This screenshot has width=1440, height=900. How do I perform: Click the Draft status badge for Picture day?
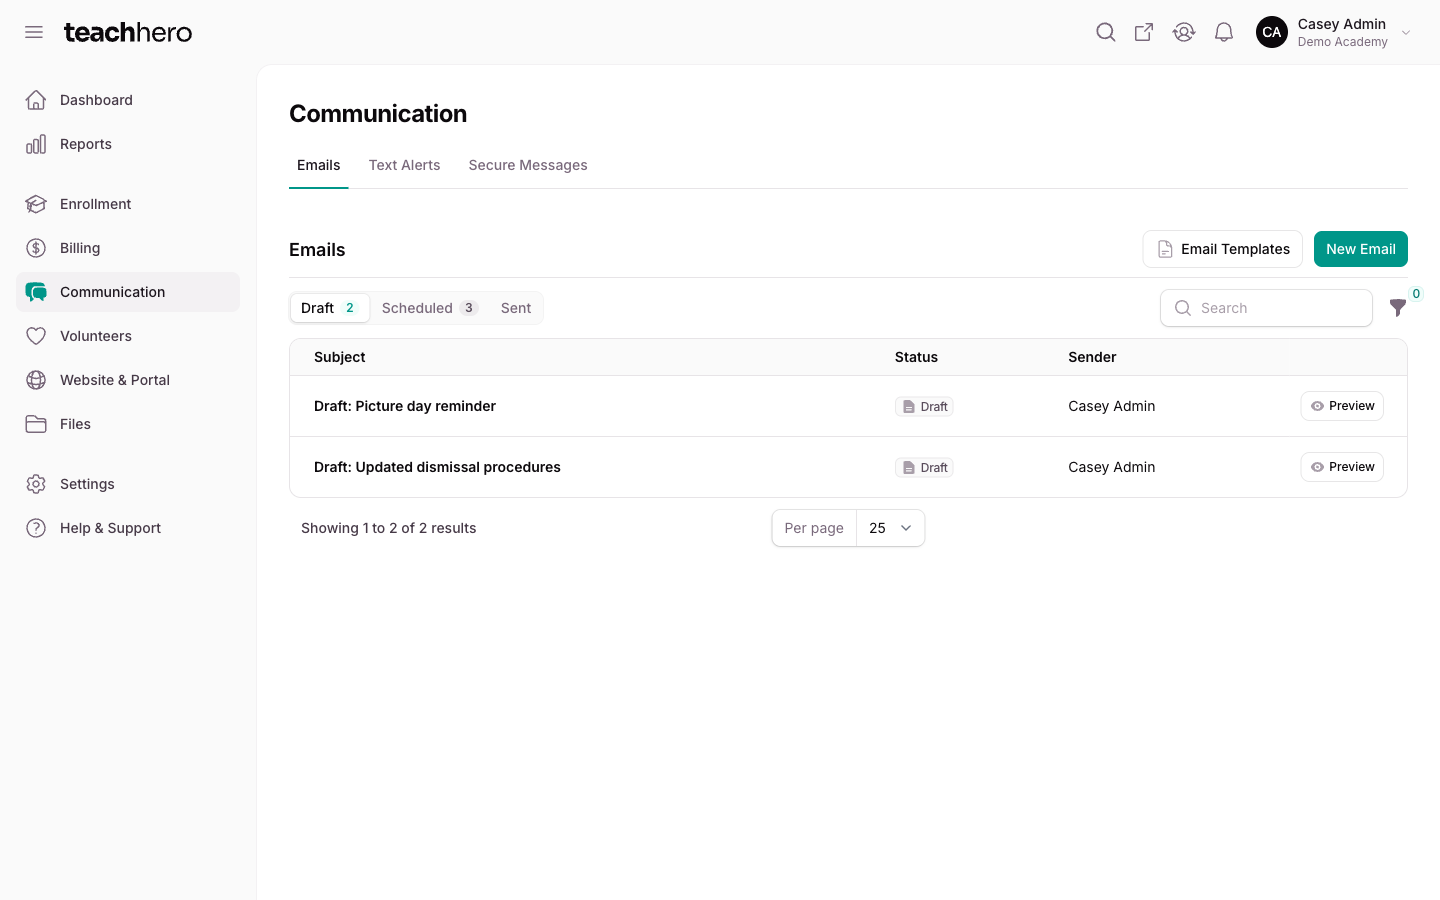[x=924, y=407]
